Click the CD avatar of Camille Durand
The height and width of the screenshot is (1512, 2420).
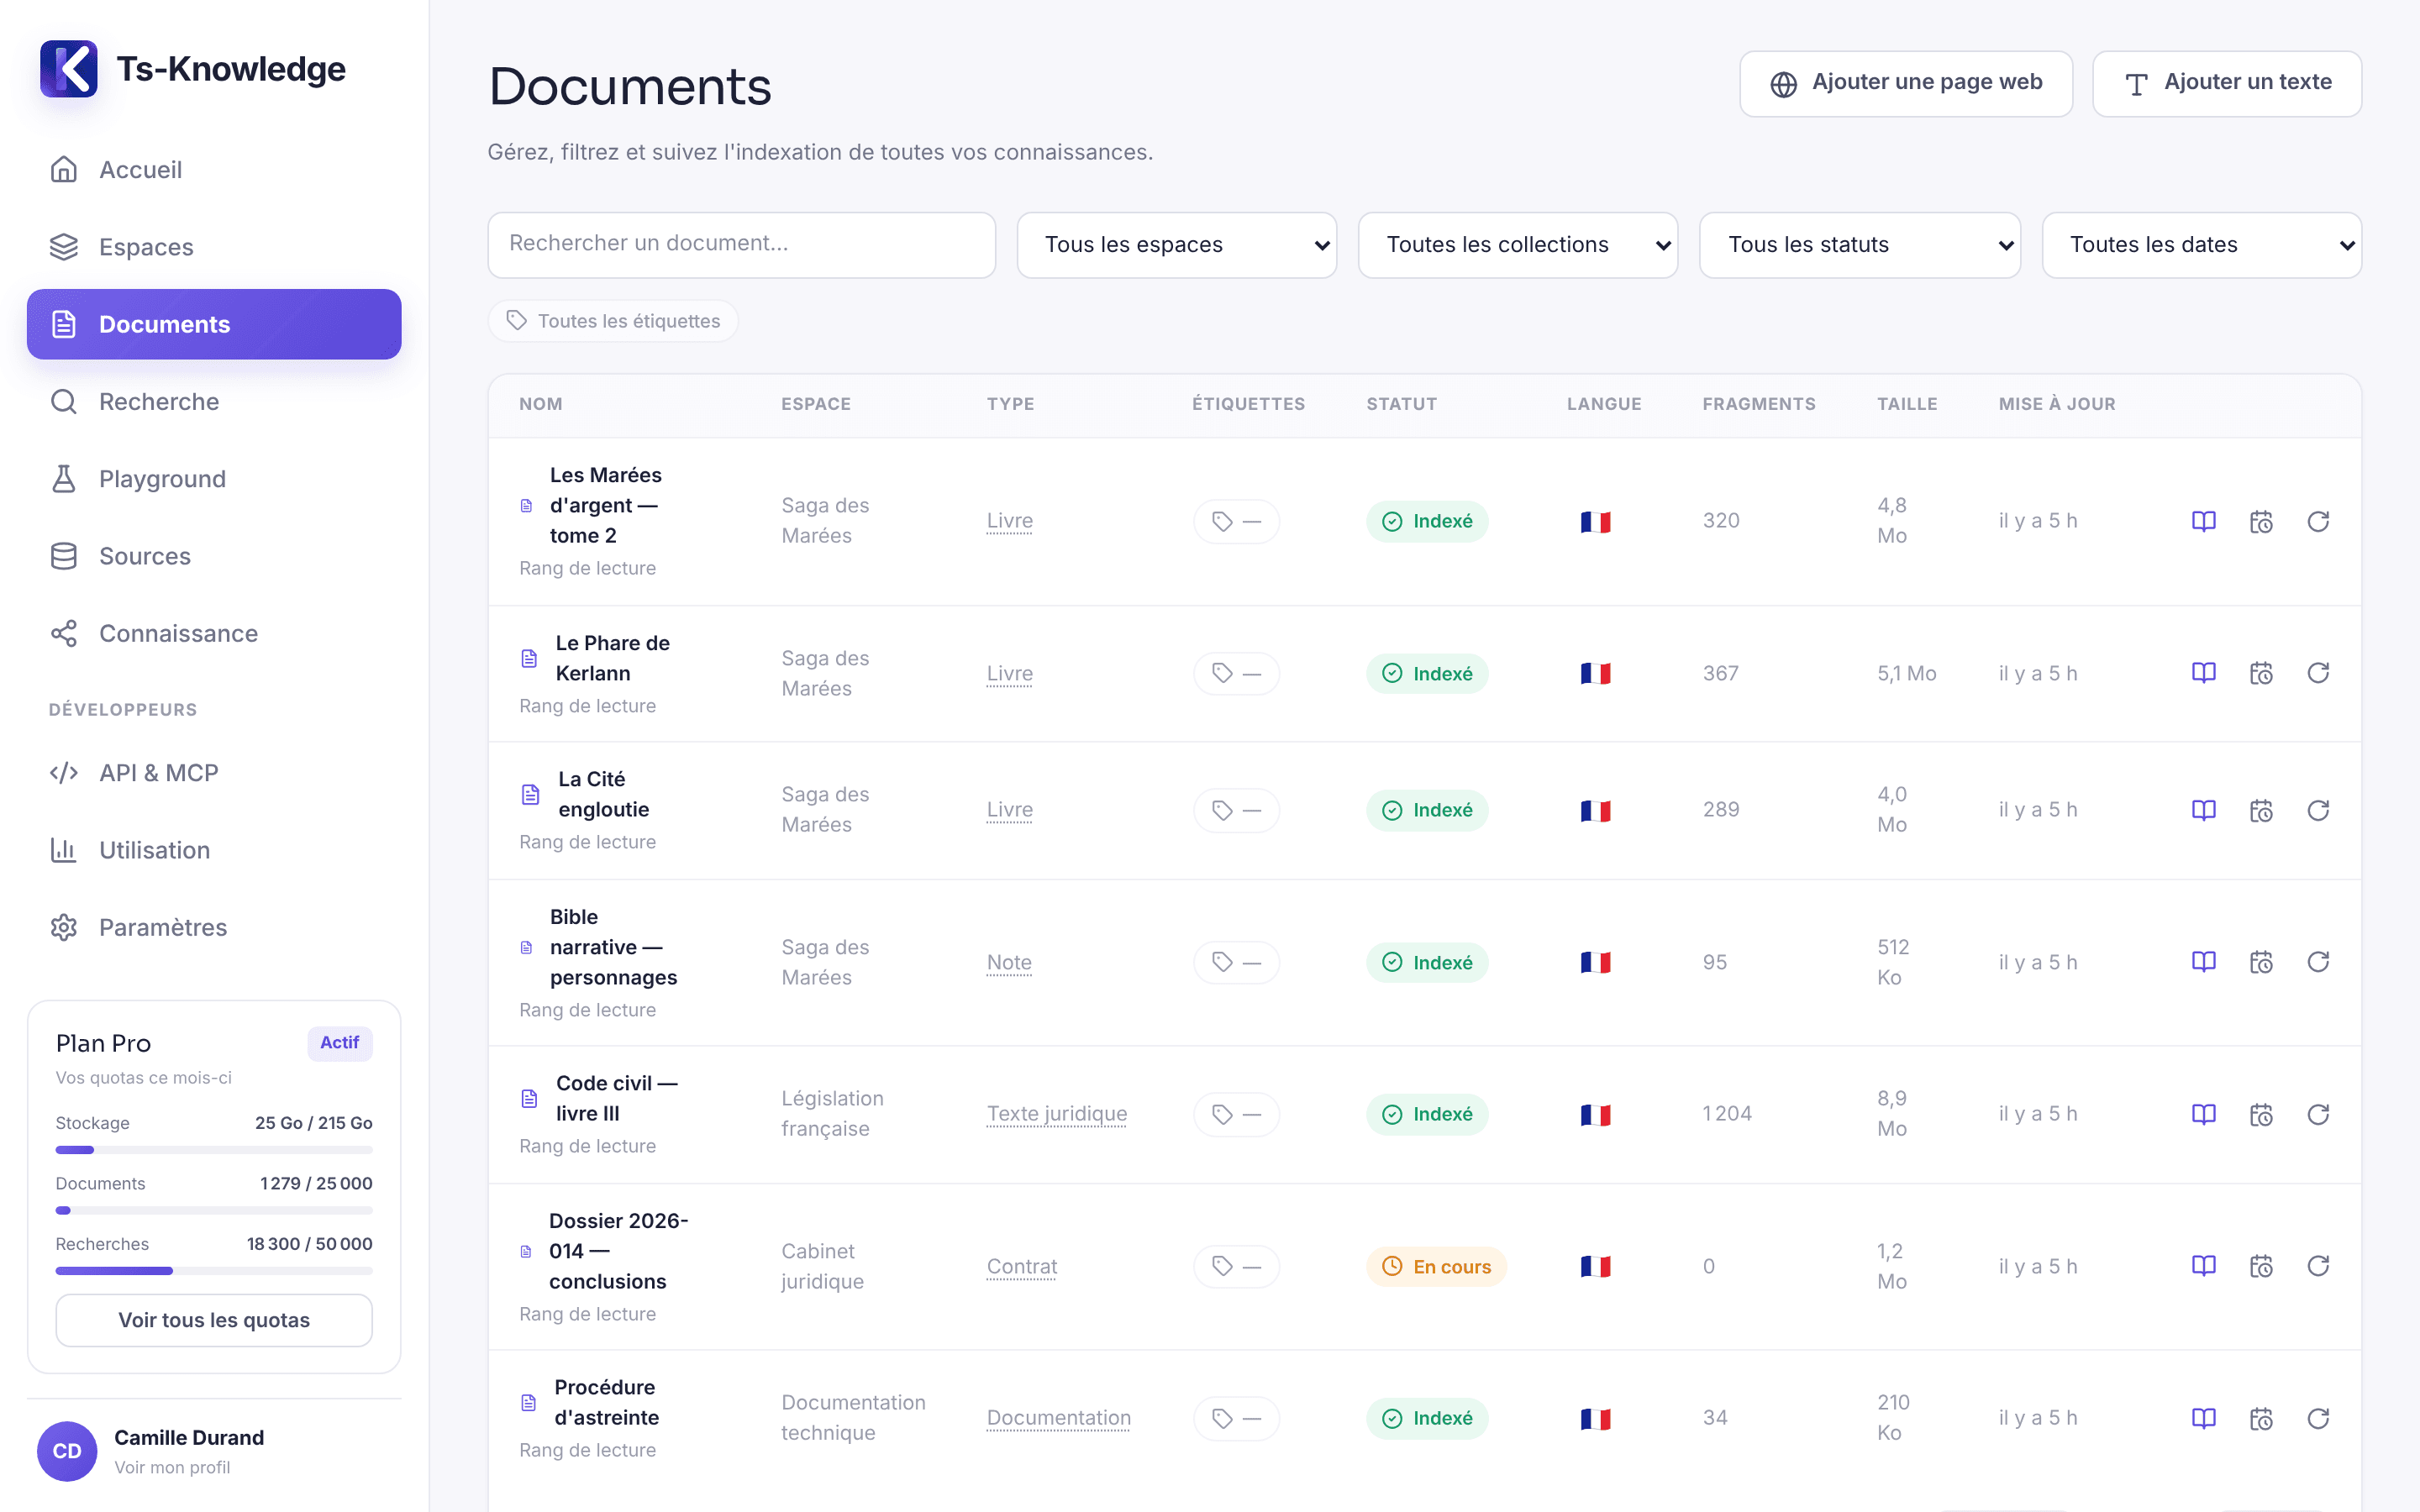click(67, 1451)
